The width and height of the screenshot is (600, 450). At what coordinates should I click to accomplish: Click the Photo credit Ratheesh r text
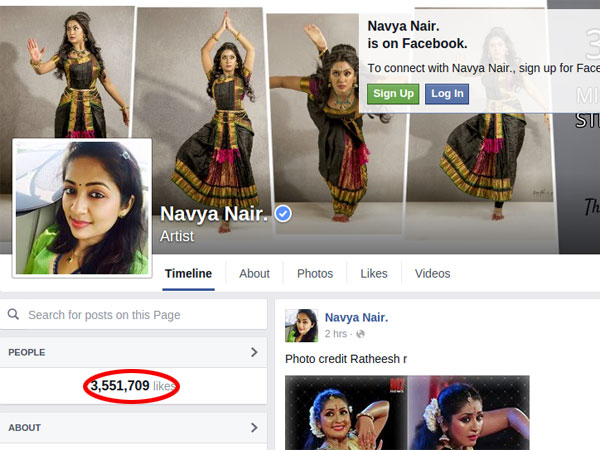[x=346, y=359]
